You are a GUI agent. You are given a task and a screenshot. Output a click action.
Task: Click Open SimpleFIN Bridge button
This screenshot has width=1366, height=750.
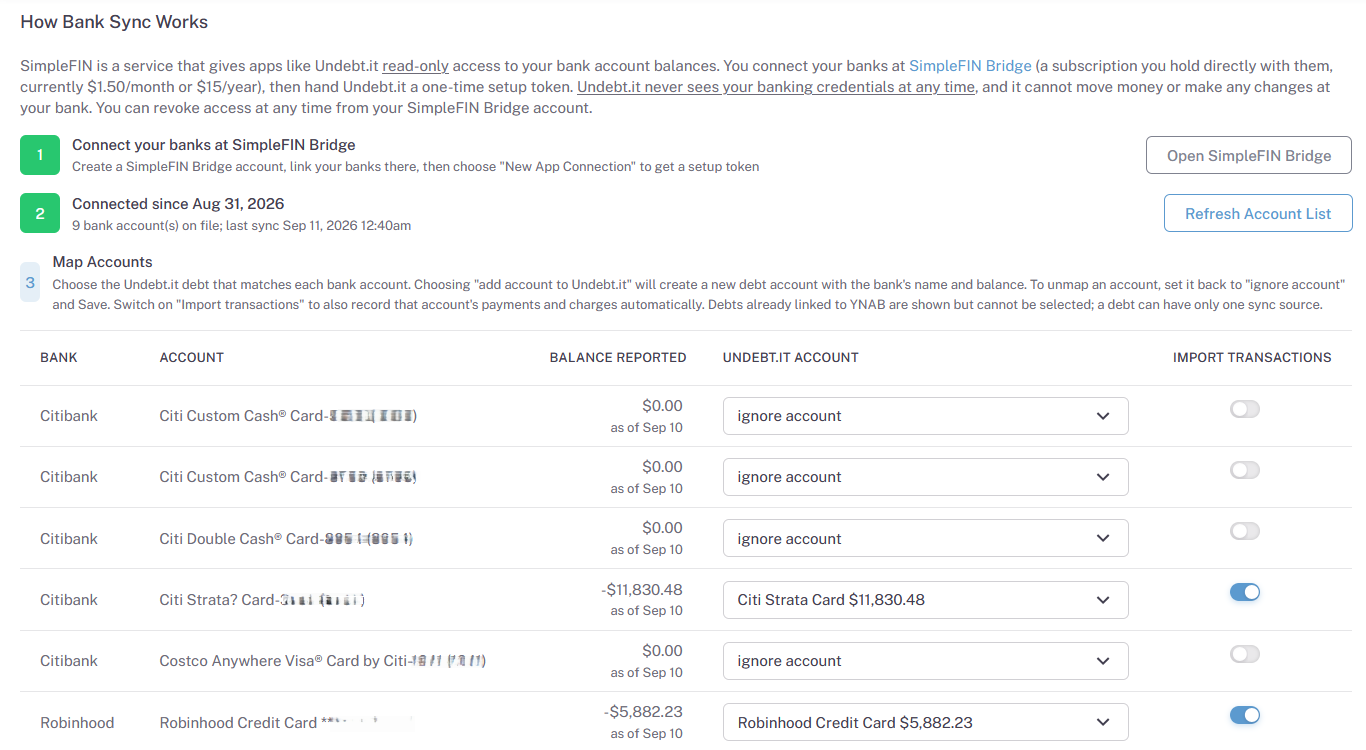(1249, 155)
